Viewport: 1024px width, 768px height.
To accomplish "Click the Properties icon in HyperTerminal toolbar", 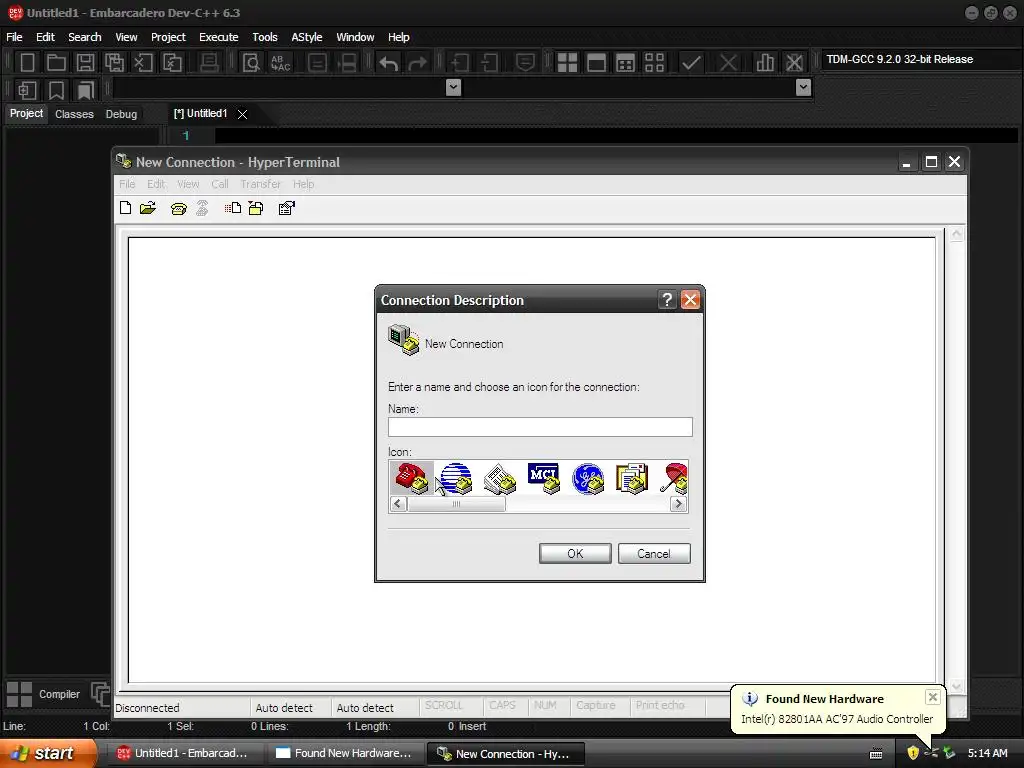I will 286,208.
